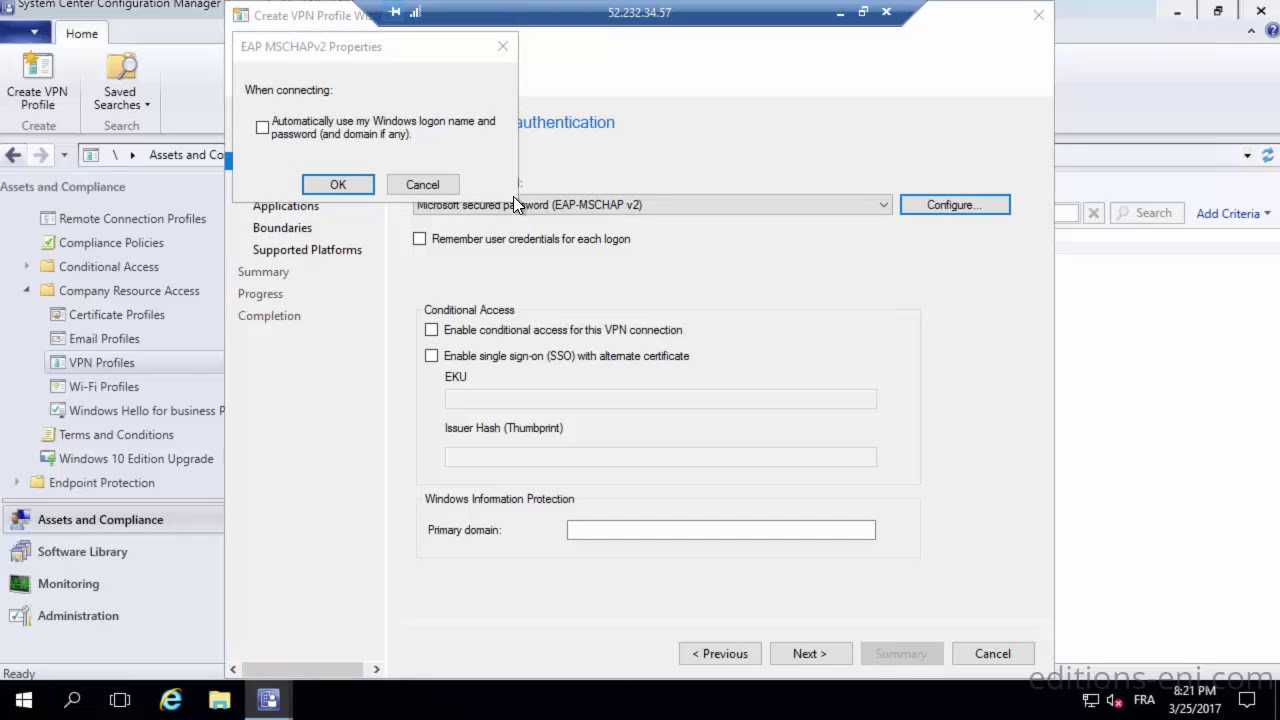The height and width of the screenshot is (720, 1280).
Task: Open the Windows Start menu
Action: pyautogui.click(x=24, y=700)
